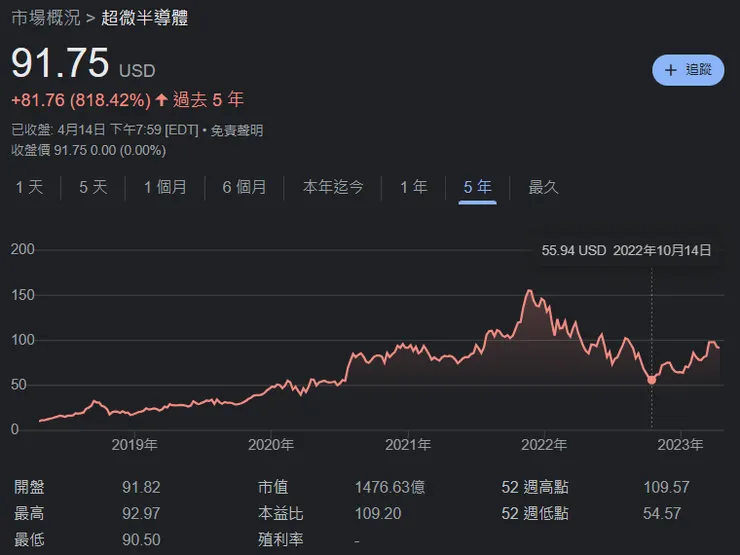Select the 最久 range tab

pos(543,187)
